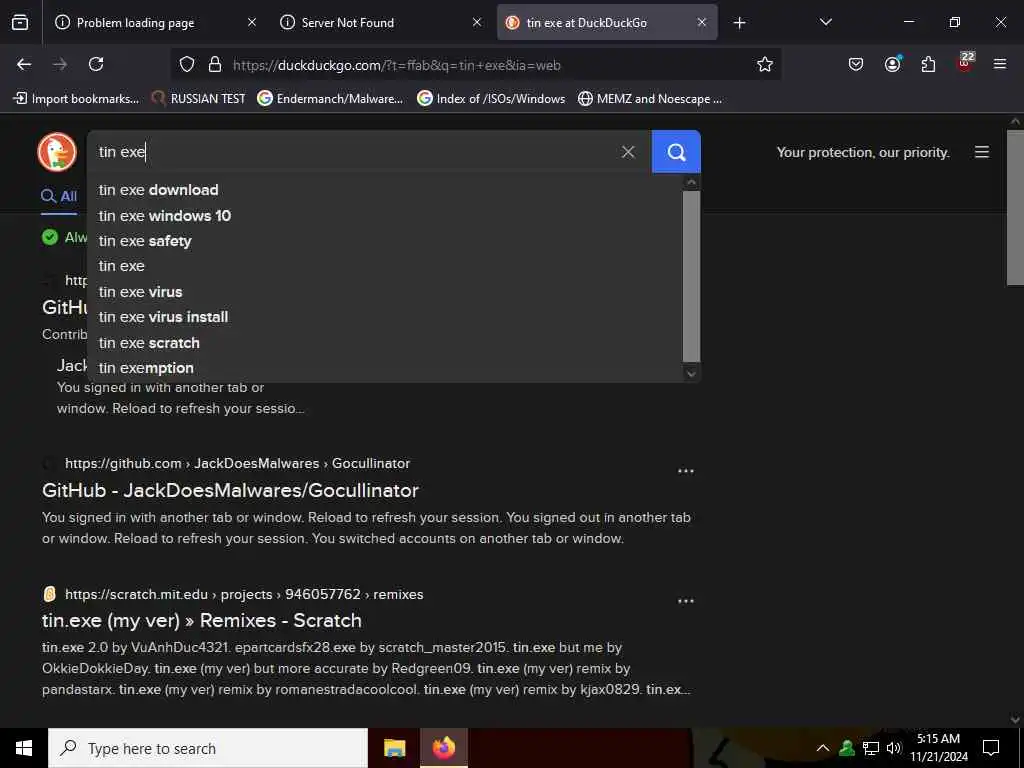Click Your protection, our priority text
Image resolution: width=1024 pixels, height=768 pixels.
[863, 152]
